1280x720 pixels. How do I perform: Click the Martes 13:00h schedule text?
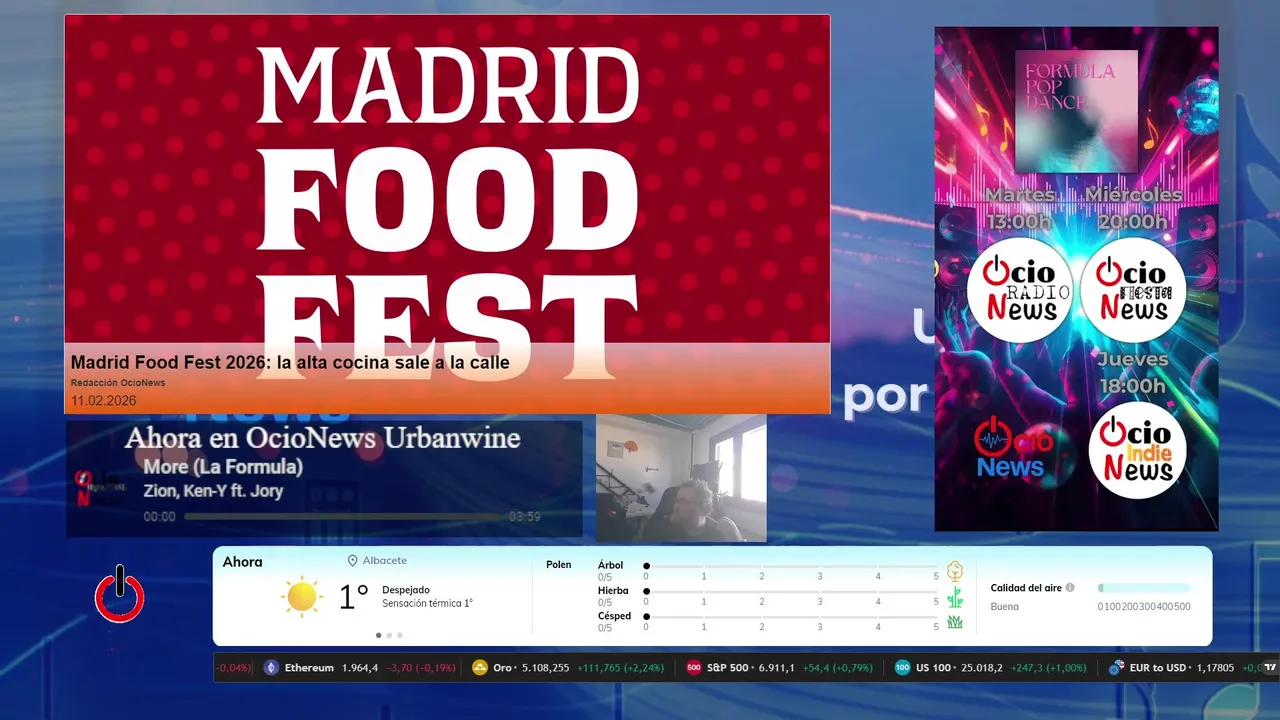(x=1019, y=208)
